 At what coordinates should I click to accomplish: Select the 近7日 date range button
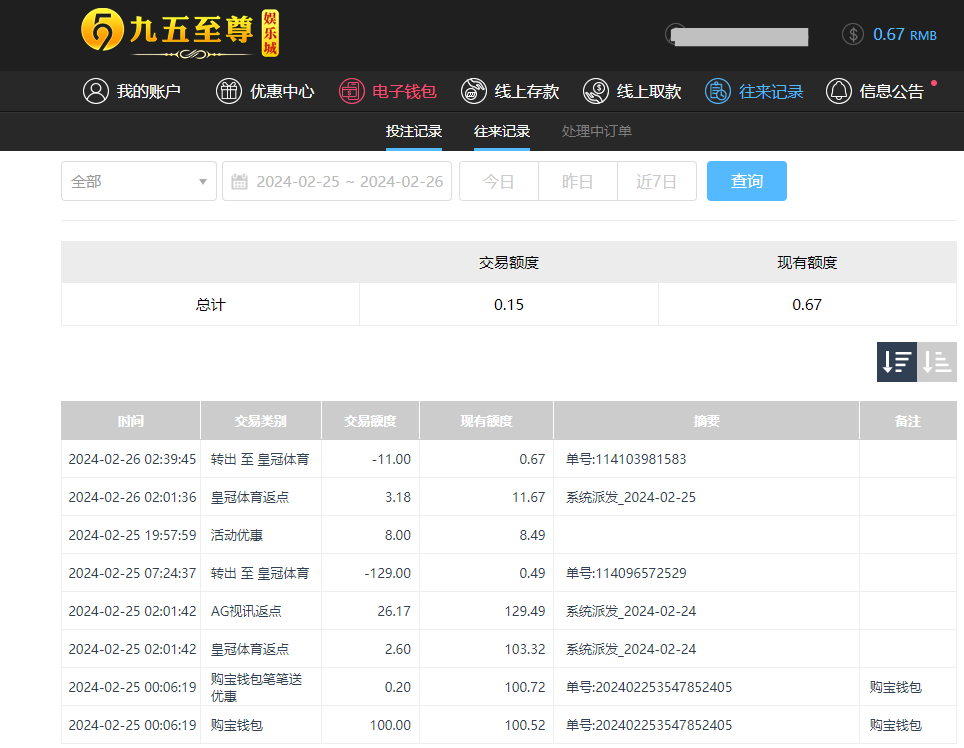(657, 181)
